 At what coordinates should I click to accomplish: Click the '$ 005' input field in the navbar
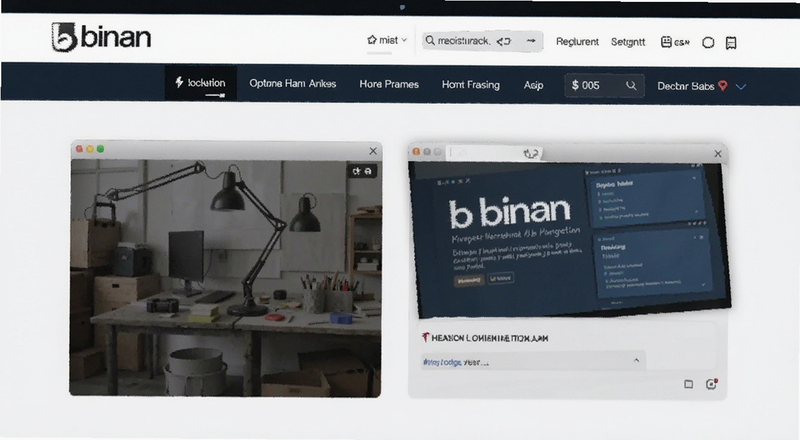604,85
